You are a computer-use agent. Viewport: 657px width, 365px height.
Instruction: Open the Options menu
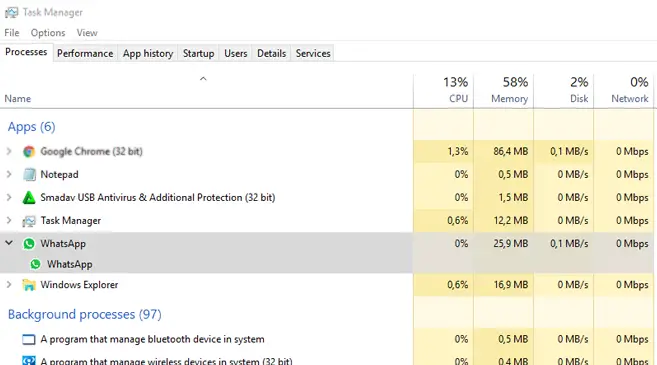[x=48, y=33]
